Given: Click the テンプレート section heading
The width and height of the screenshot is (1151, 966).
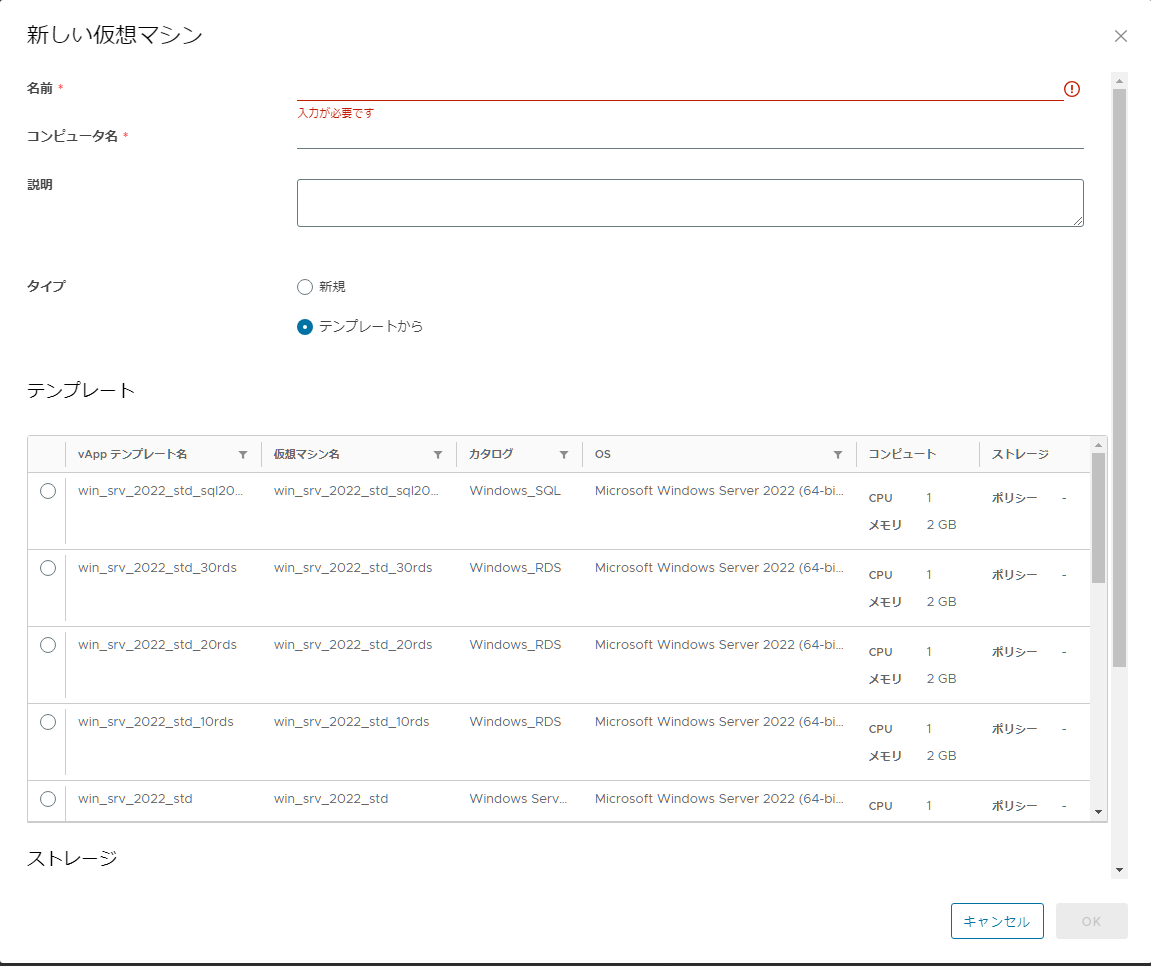Looking at the screenshot, I should pyautogui.click(x=81, y=391).
